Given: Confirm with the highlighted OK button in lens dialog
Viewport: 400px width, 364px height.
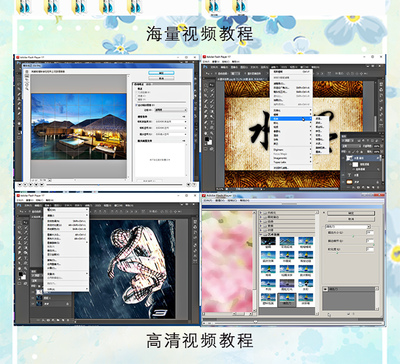Looking at the screenshot, I should coord(161,73).
